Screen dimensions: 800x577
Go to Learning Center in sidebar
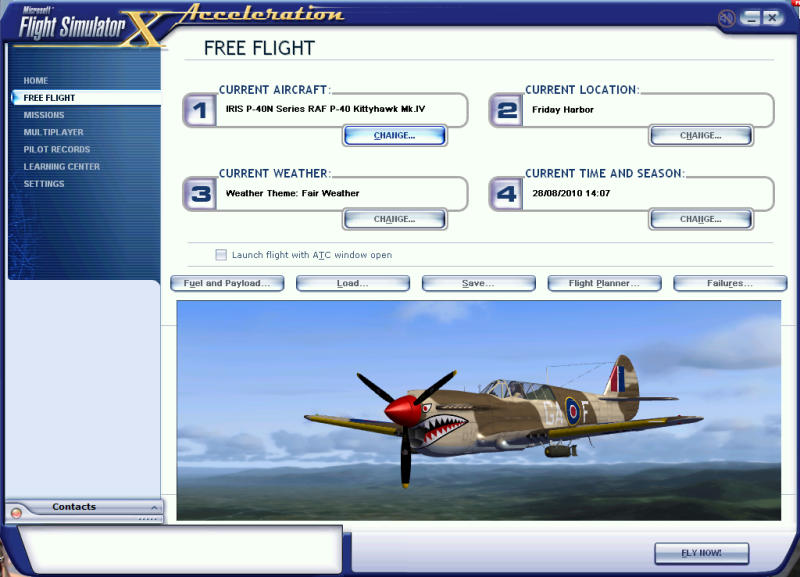click(x=62, y=167)
